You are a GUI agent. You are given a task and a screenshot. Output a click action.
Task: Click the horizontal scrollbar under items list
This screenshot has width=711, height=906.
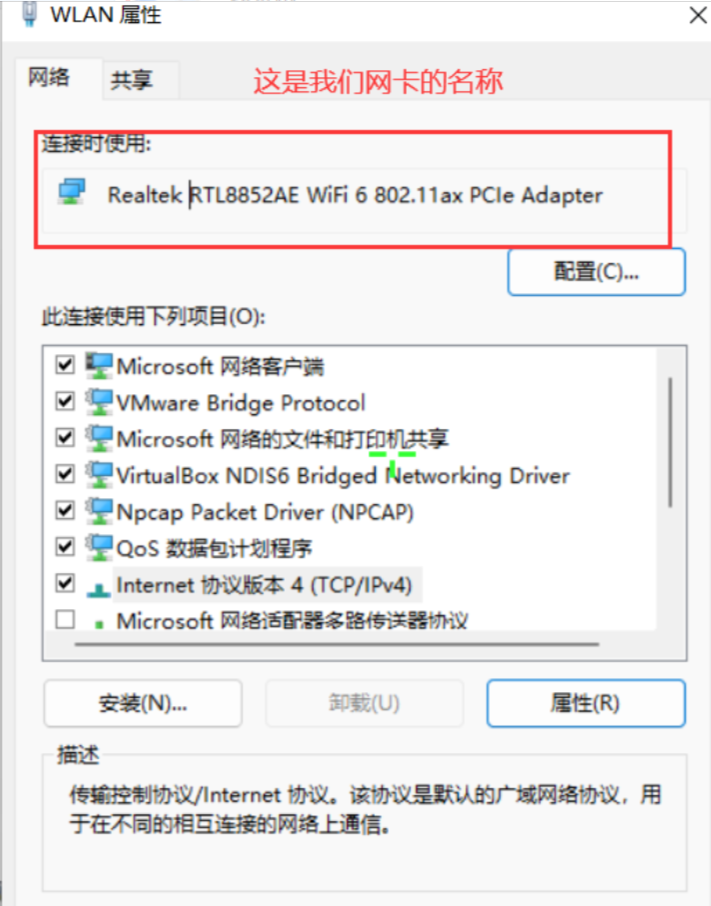coord(337,644)
